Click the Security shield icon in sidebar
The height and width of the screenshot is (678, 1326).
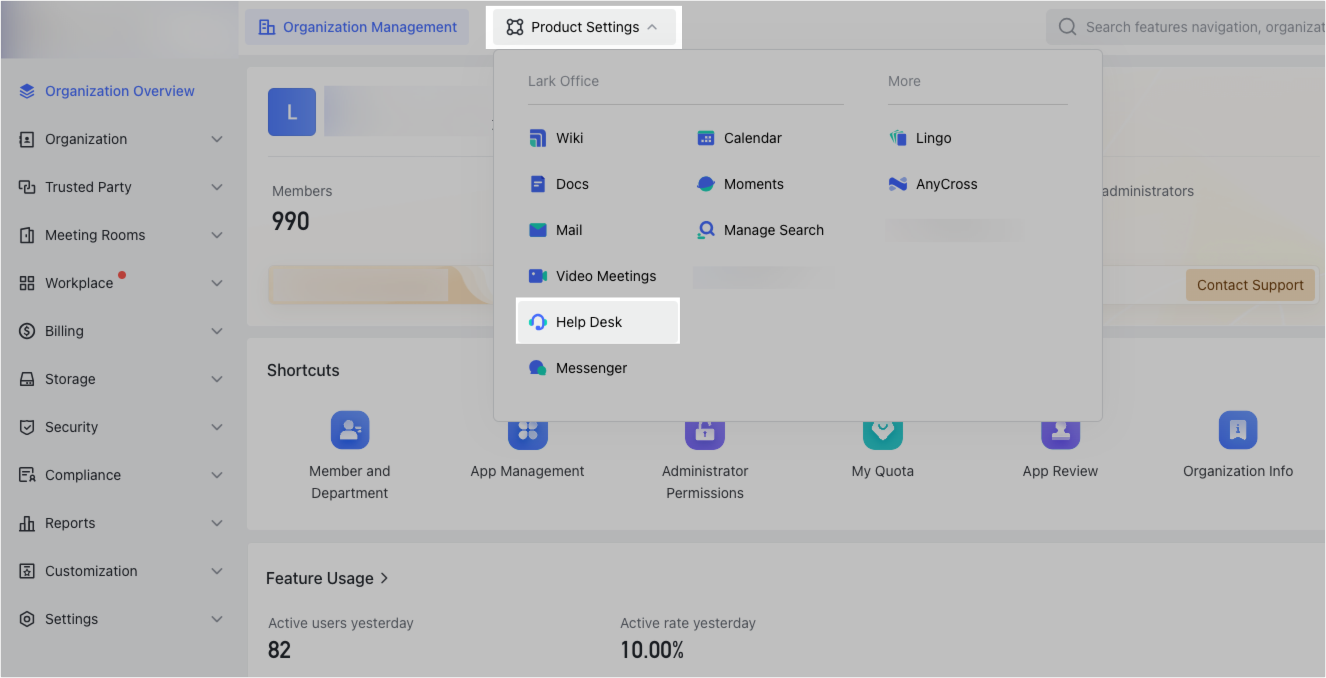coord(27,427)
